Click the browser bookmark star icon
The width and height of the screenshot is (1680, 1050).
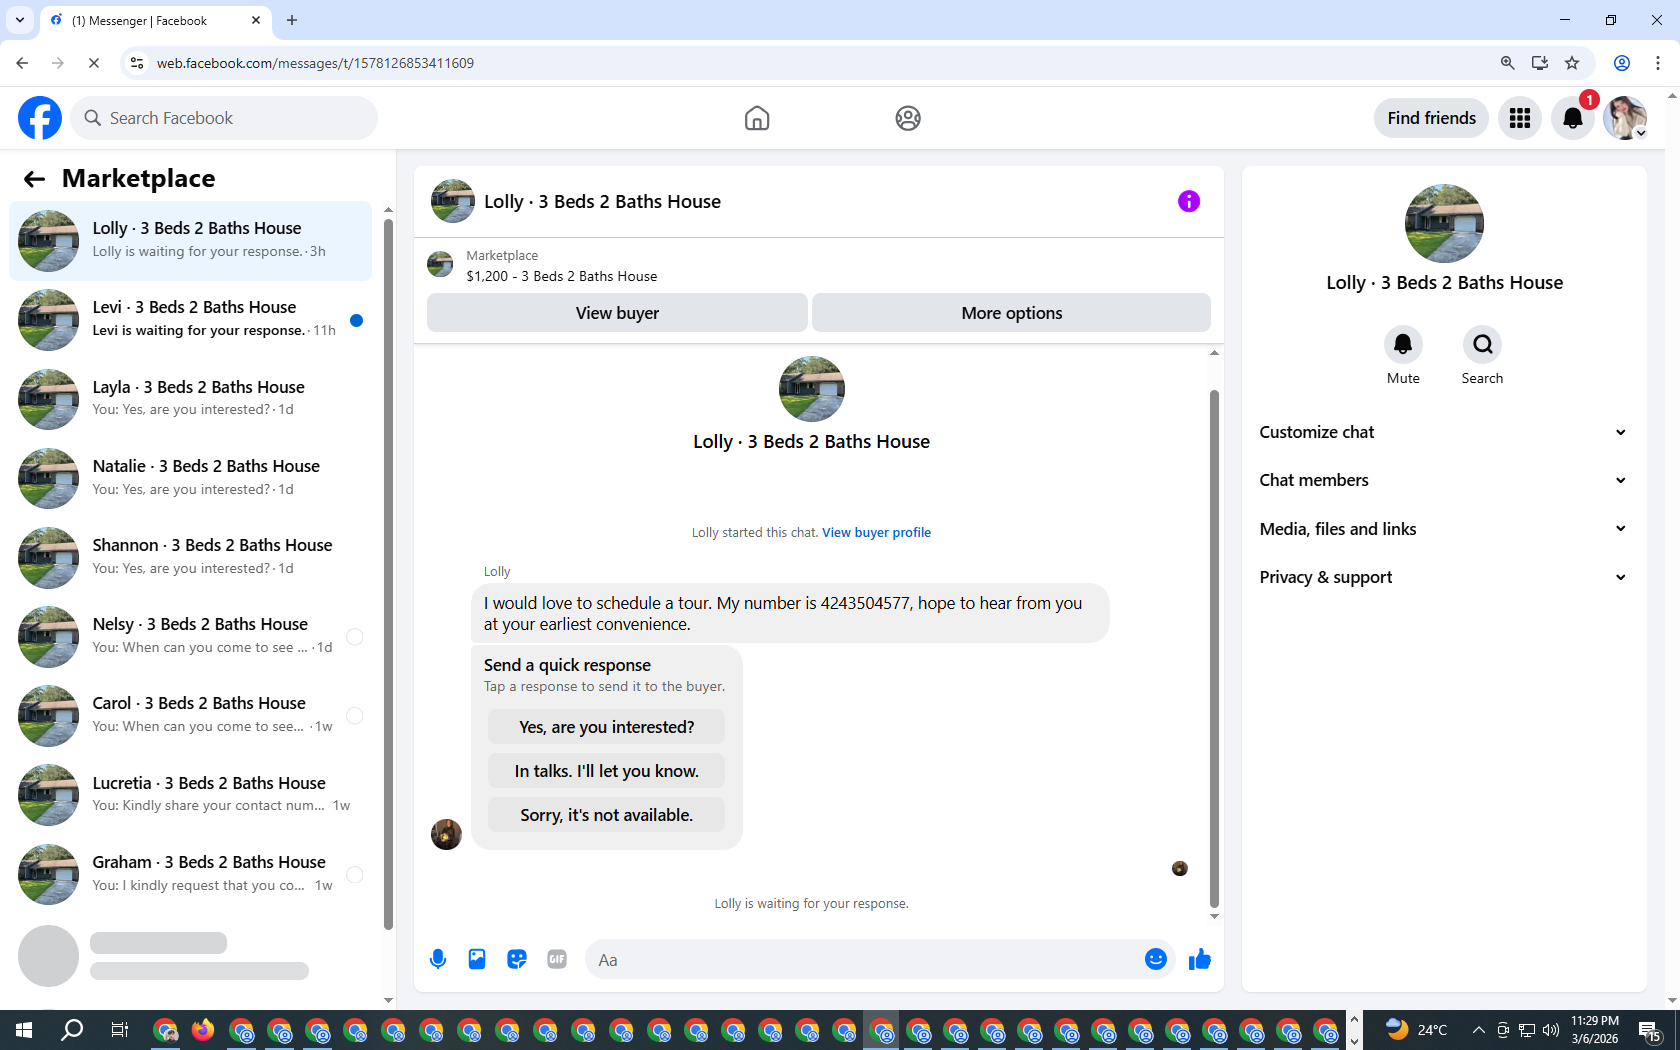pyautogui.click(x=1572, y=63)
